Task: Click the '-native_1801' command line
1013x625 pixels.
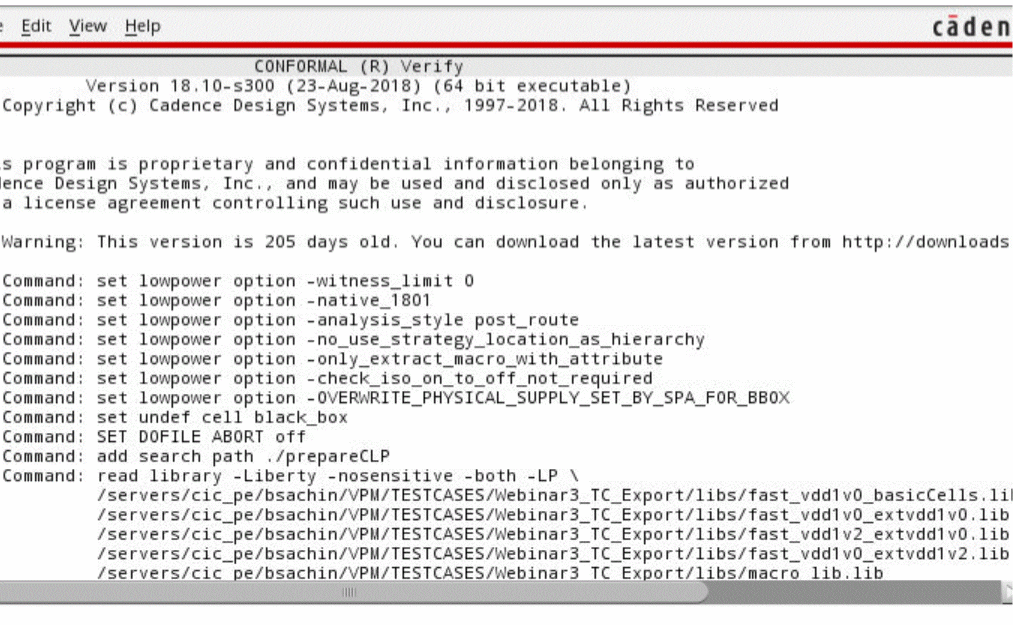Action: pos(216,300)
